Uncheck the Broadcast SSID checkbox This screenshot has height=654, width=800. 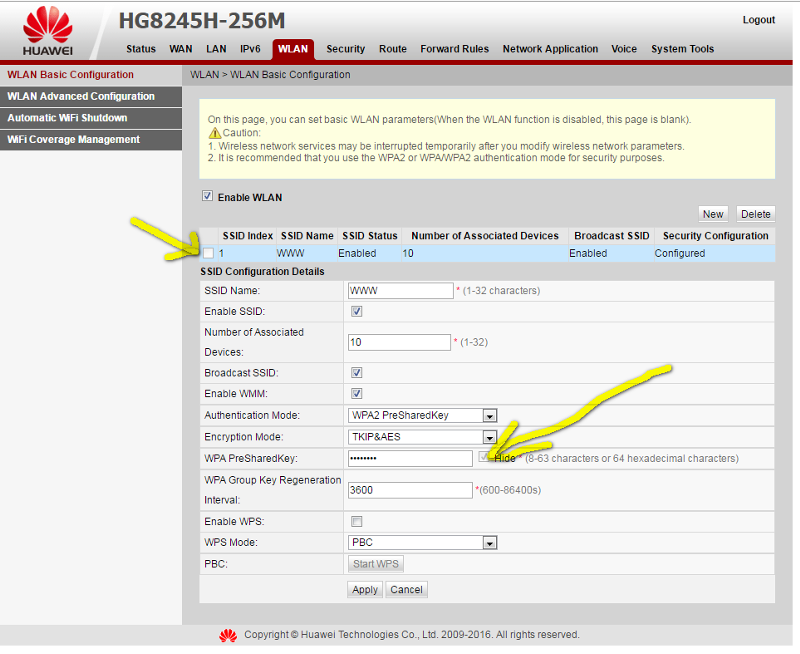(x=357, y=373)
